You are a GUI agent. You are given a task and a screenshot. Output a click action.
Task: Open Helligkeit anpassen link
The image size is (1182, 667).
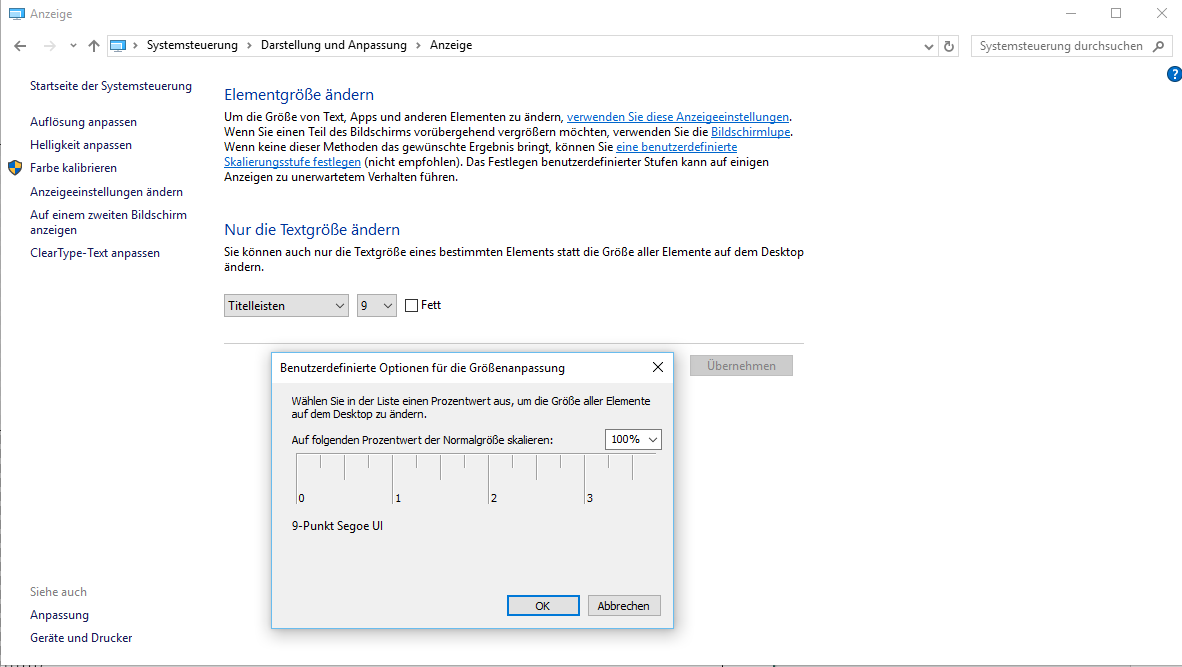(81, 145)
